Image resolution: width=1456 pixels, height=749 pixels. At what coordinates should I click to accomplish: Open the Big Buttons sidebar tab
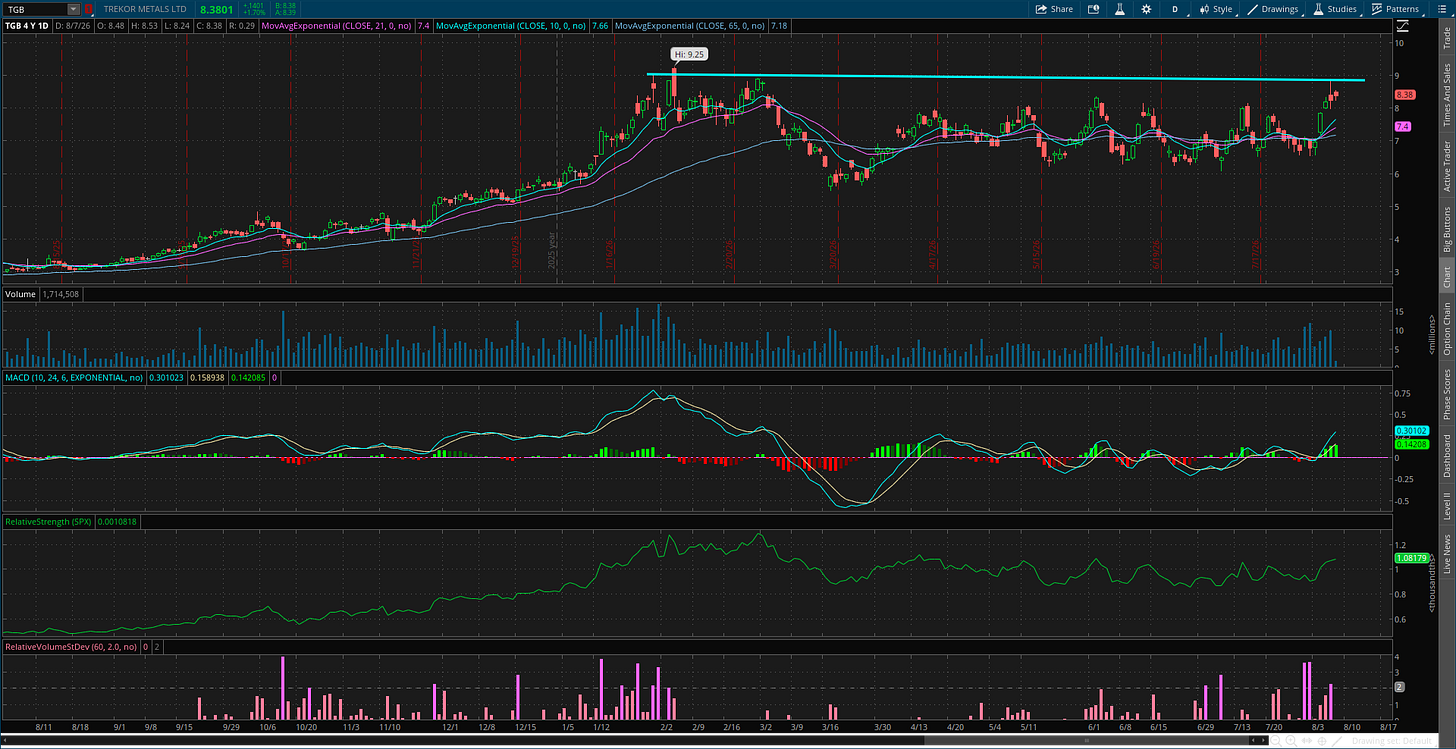[1446, 229]
